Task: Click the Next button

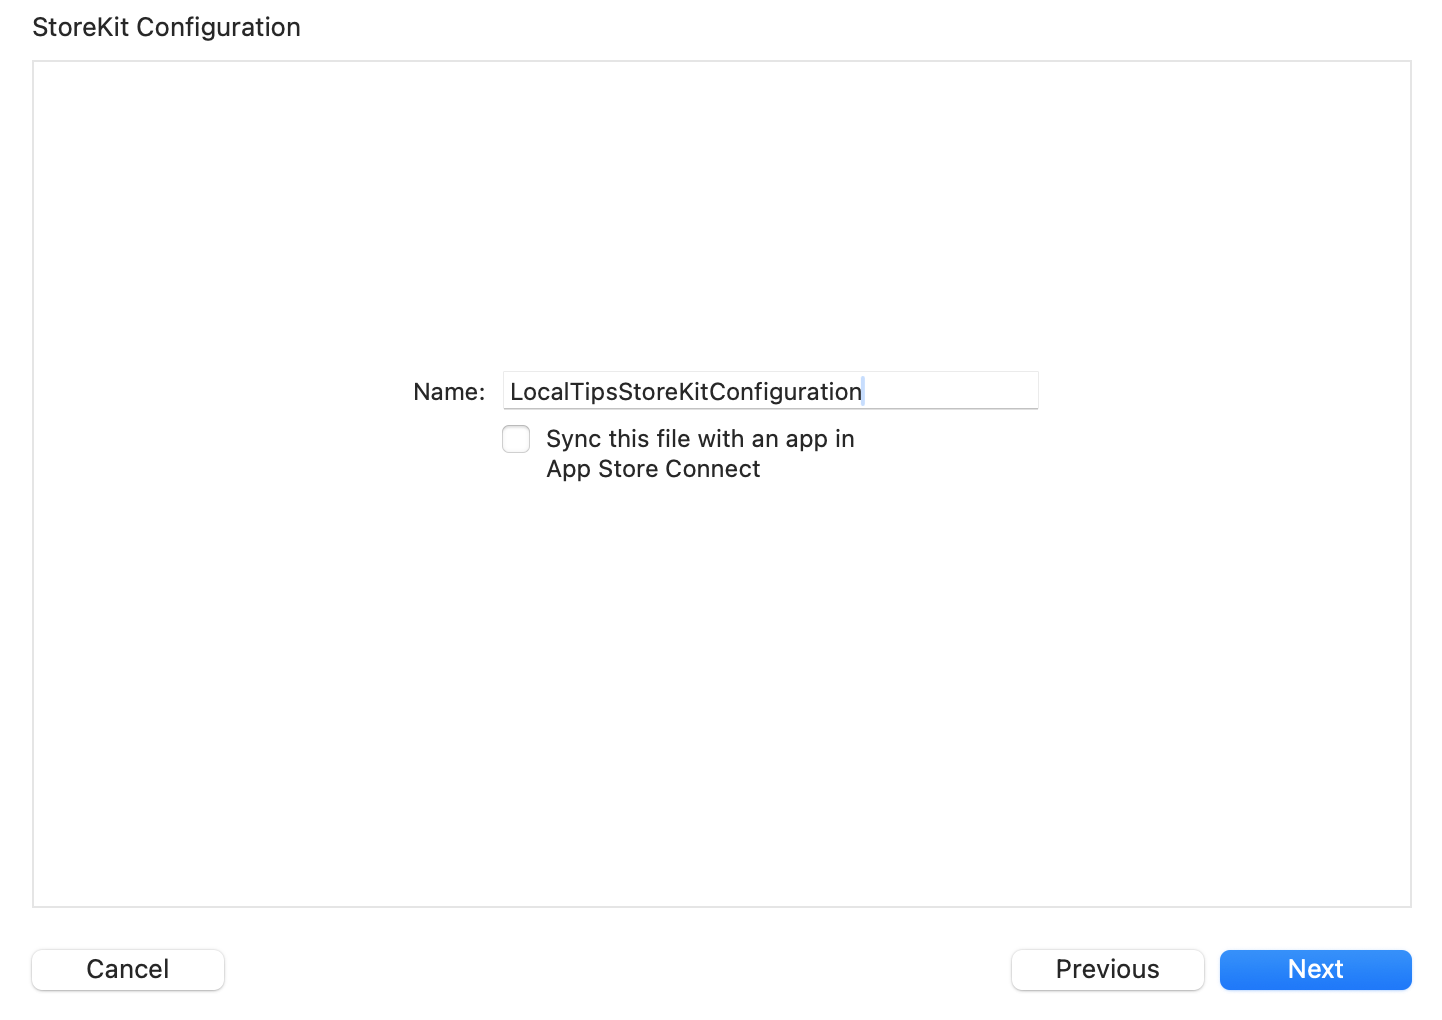Action: (x=1315, y=969)
